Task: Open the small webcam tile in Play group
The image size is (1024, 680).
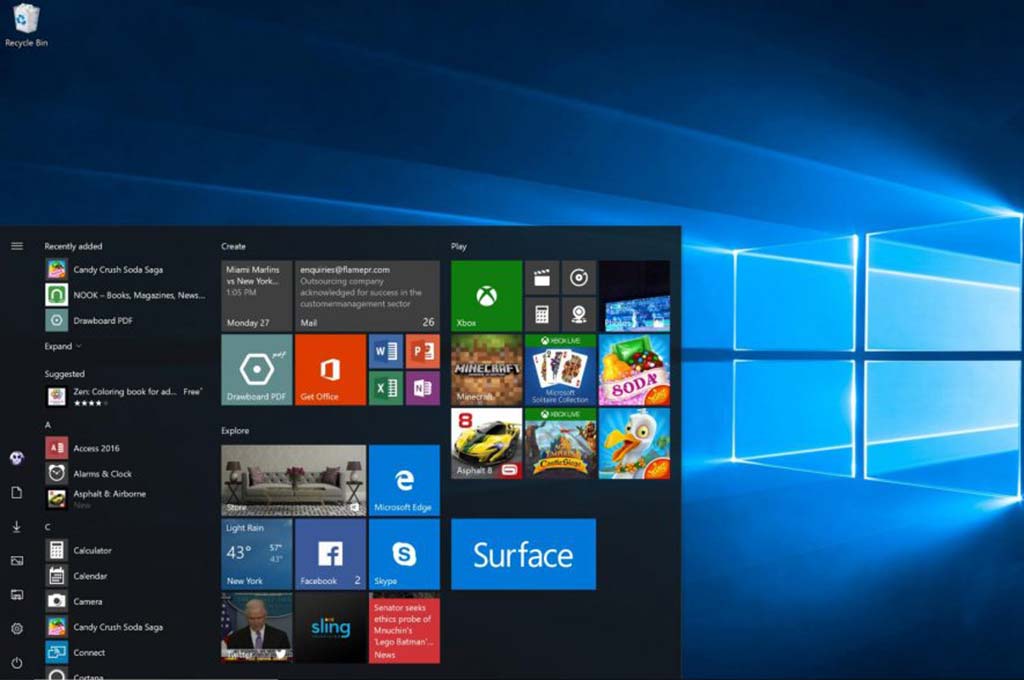Action: 579,315
